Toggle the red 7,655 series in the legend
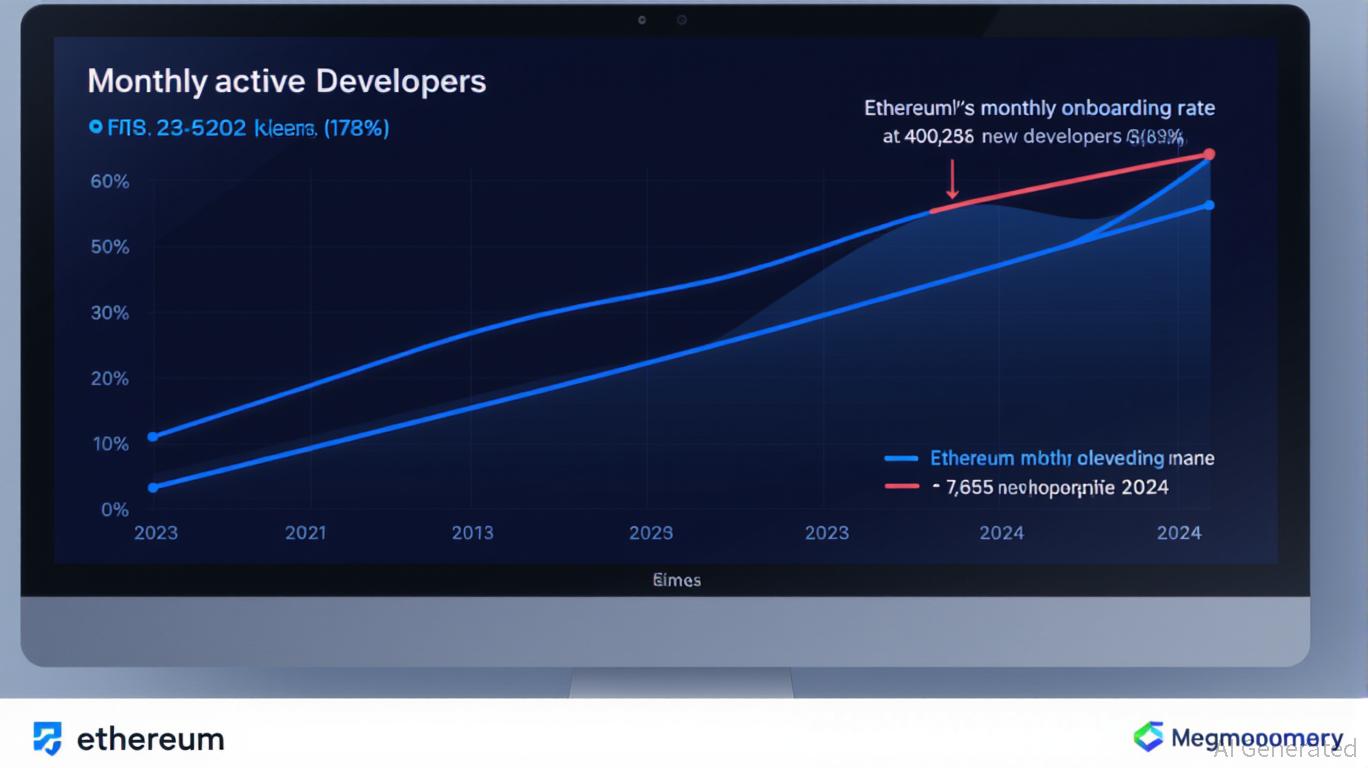Viewport: 1368px width, 768px height. point(1049,487)
